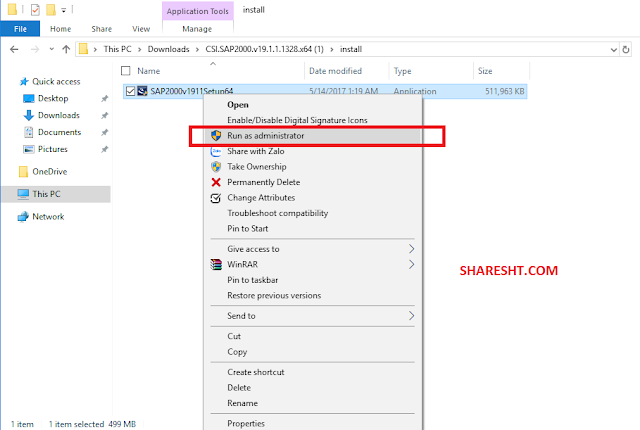Click CSI.SAP2000 folder in address path
This screenshot has width=640, height=430.
264,49
